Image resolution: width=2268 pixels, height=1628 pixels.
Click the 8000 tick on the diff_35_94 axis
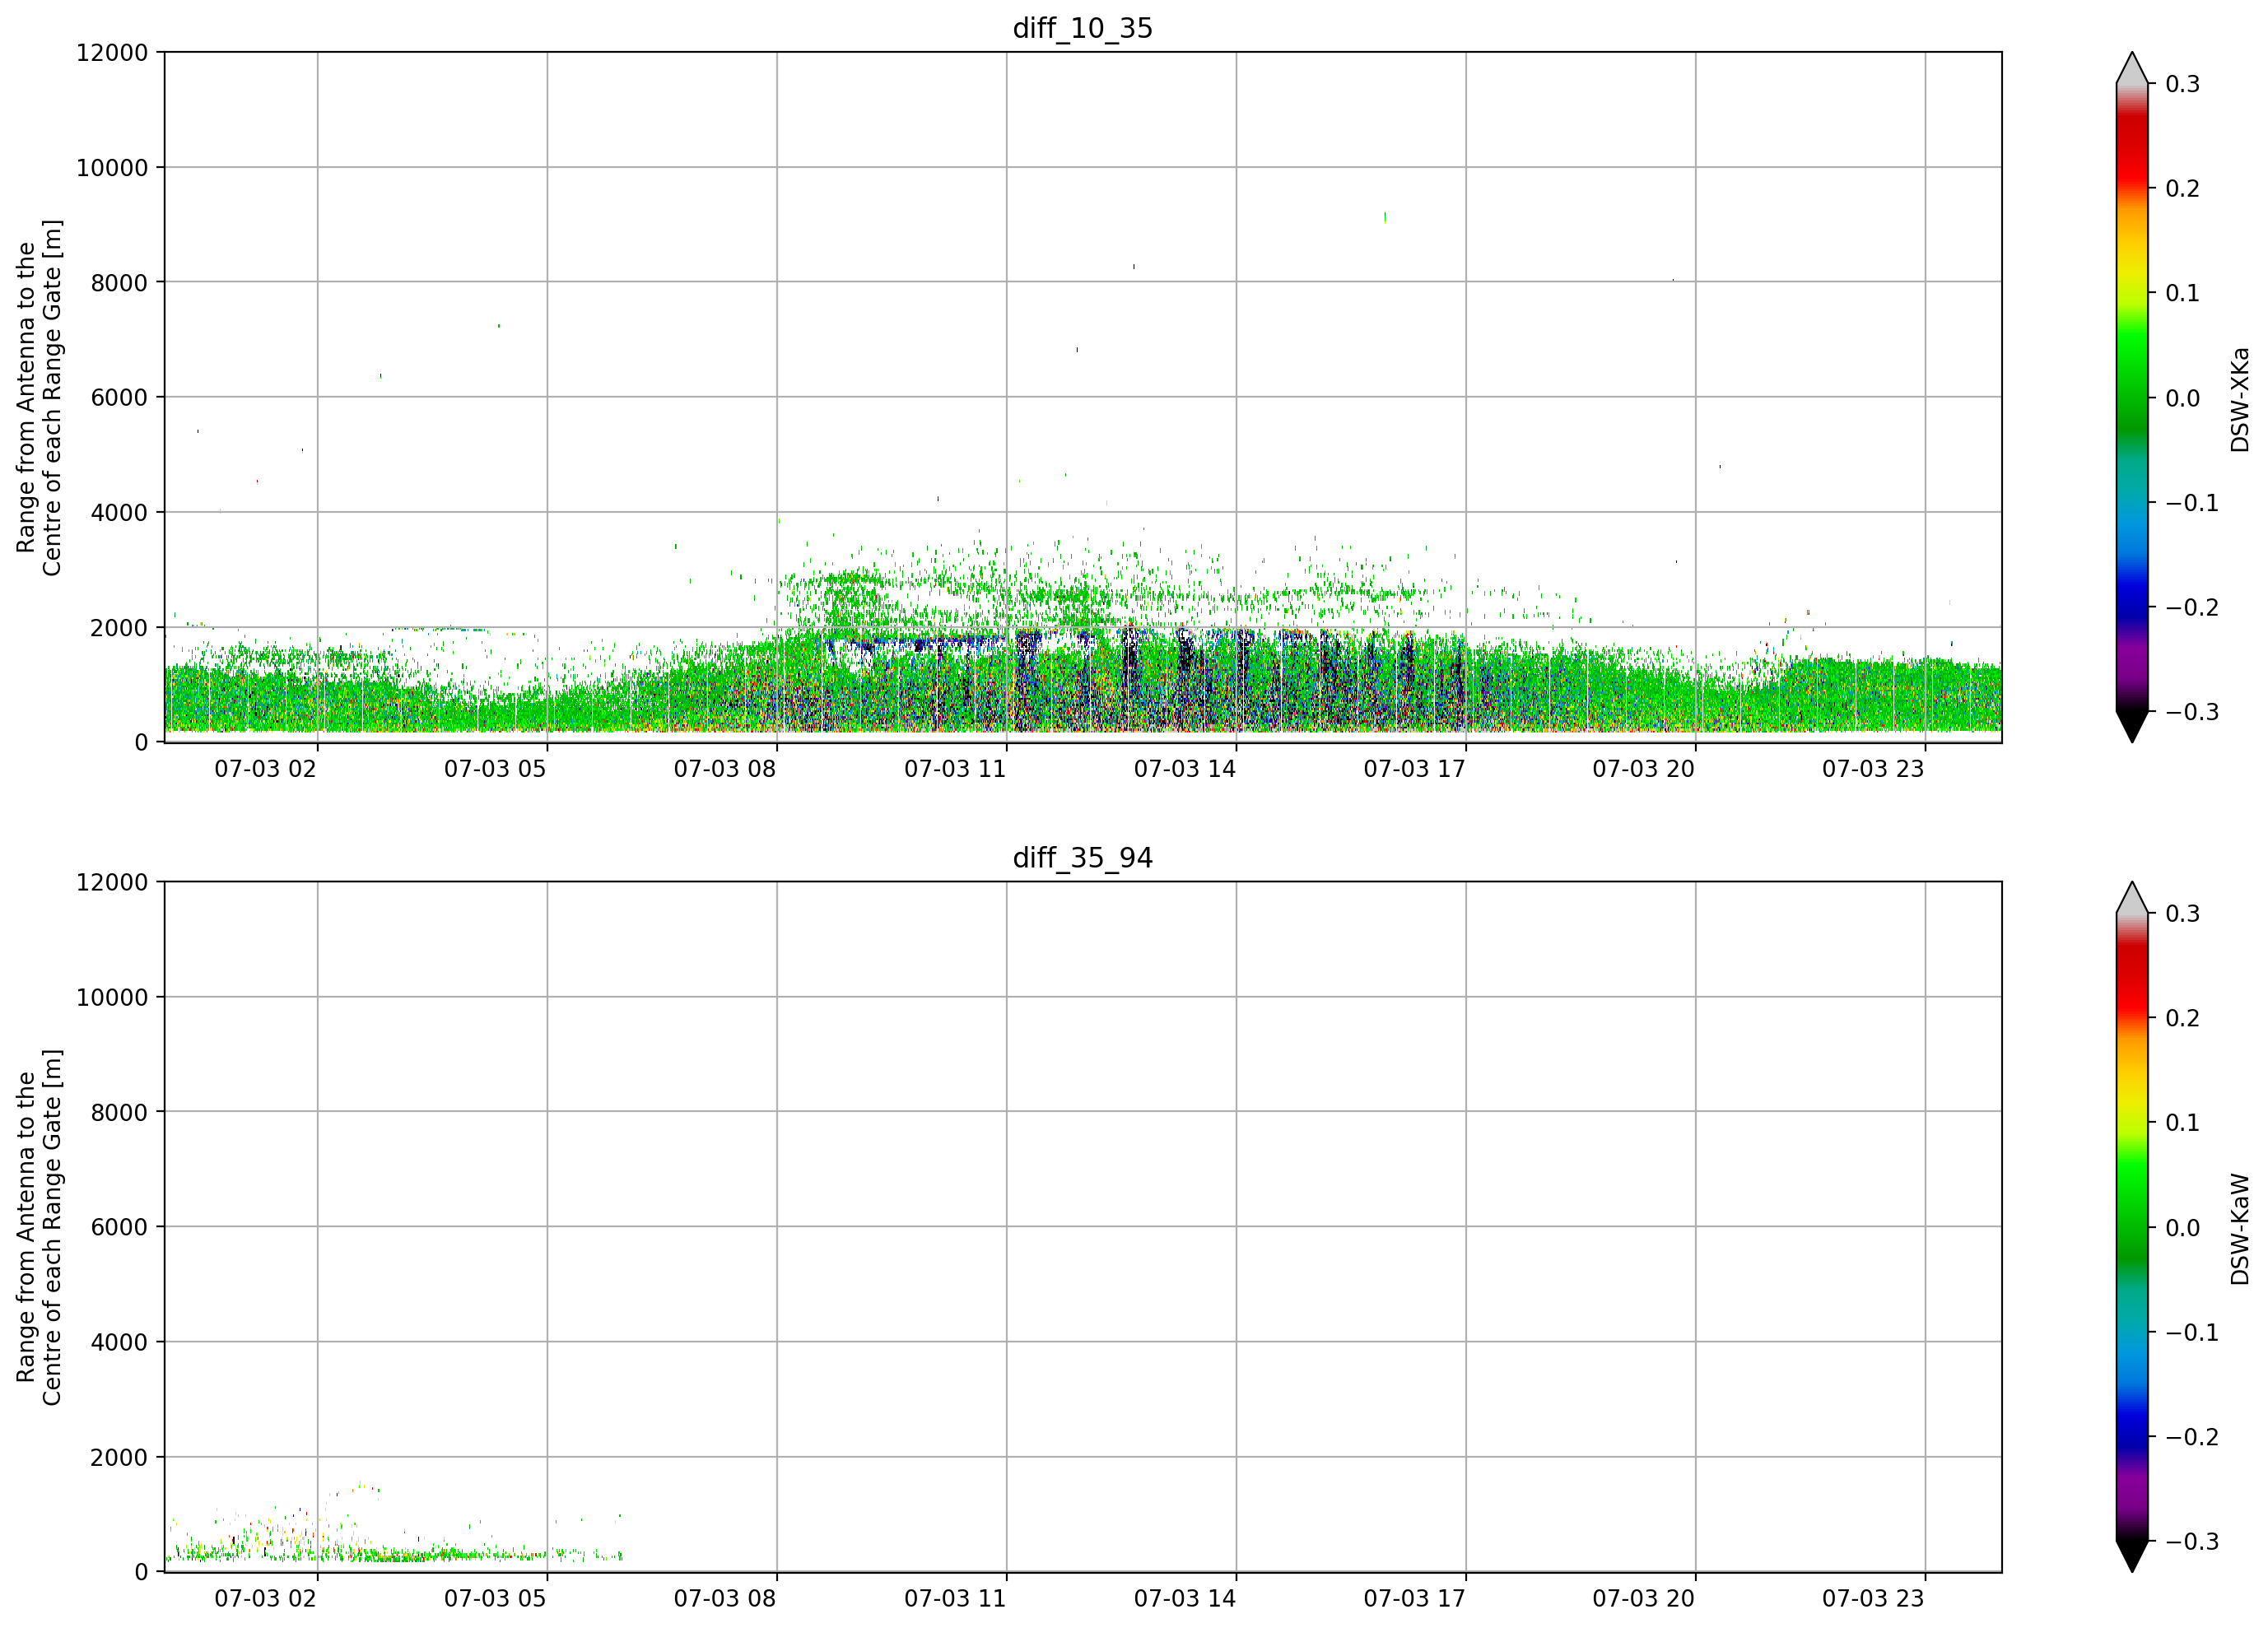(119, 1112)
